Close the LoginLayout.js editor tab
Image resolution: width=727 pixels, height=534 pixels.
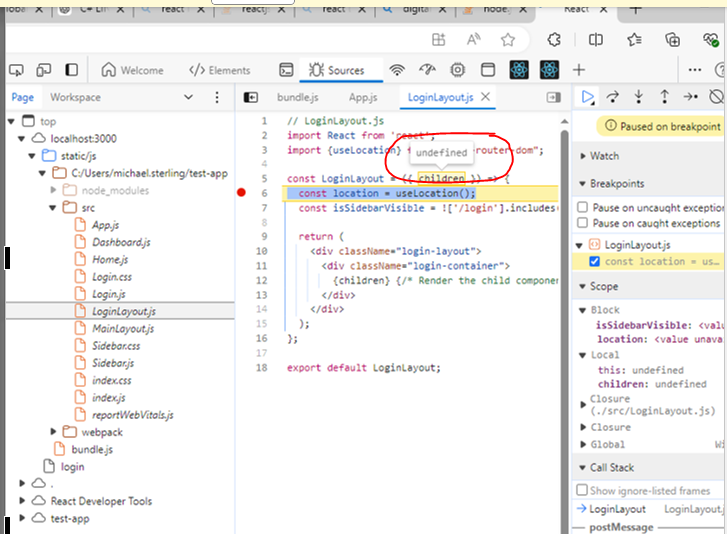tap(485, 96)
